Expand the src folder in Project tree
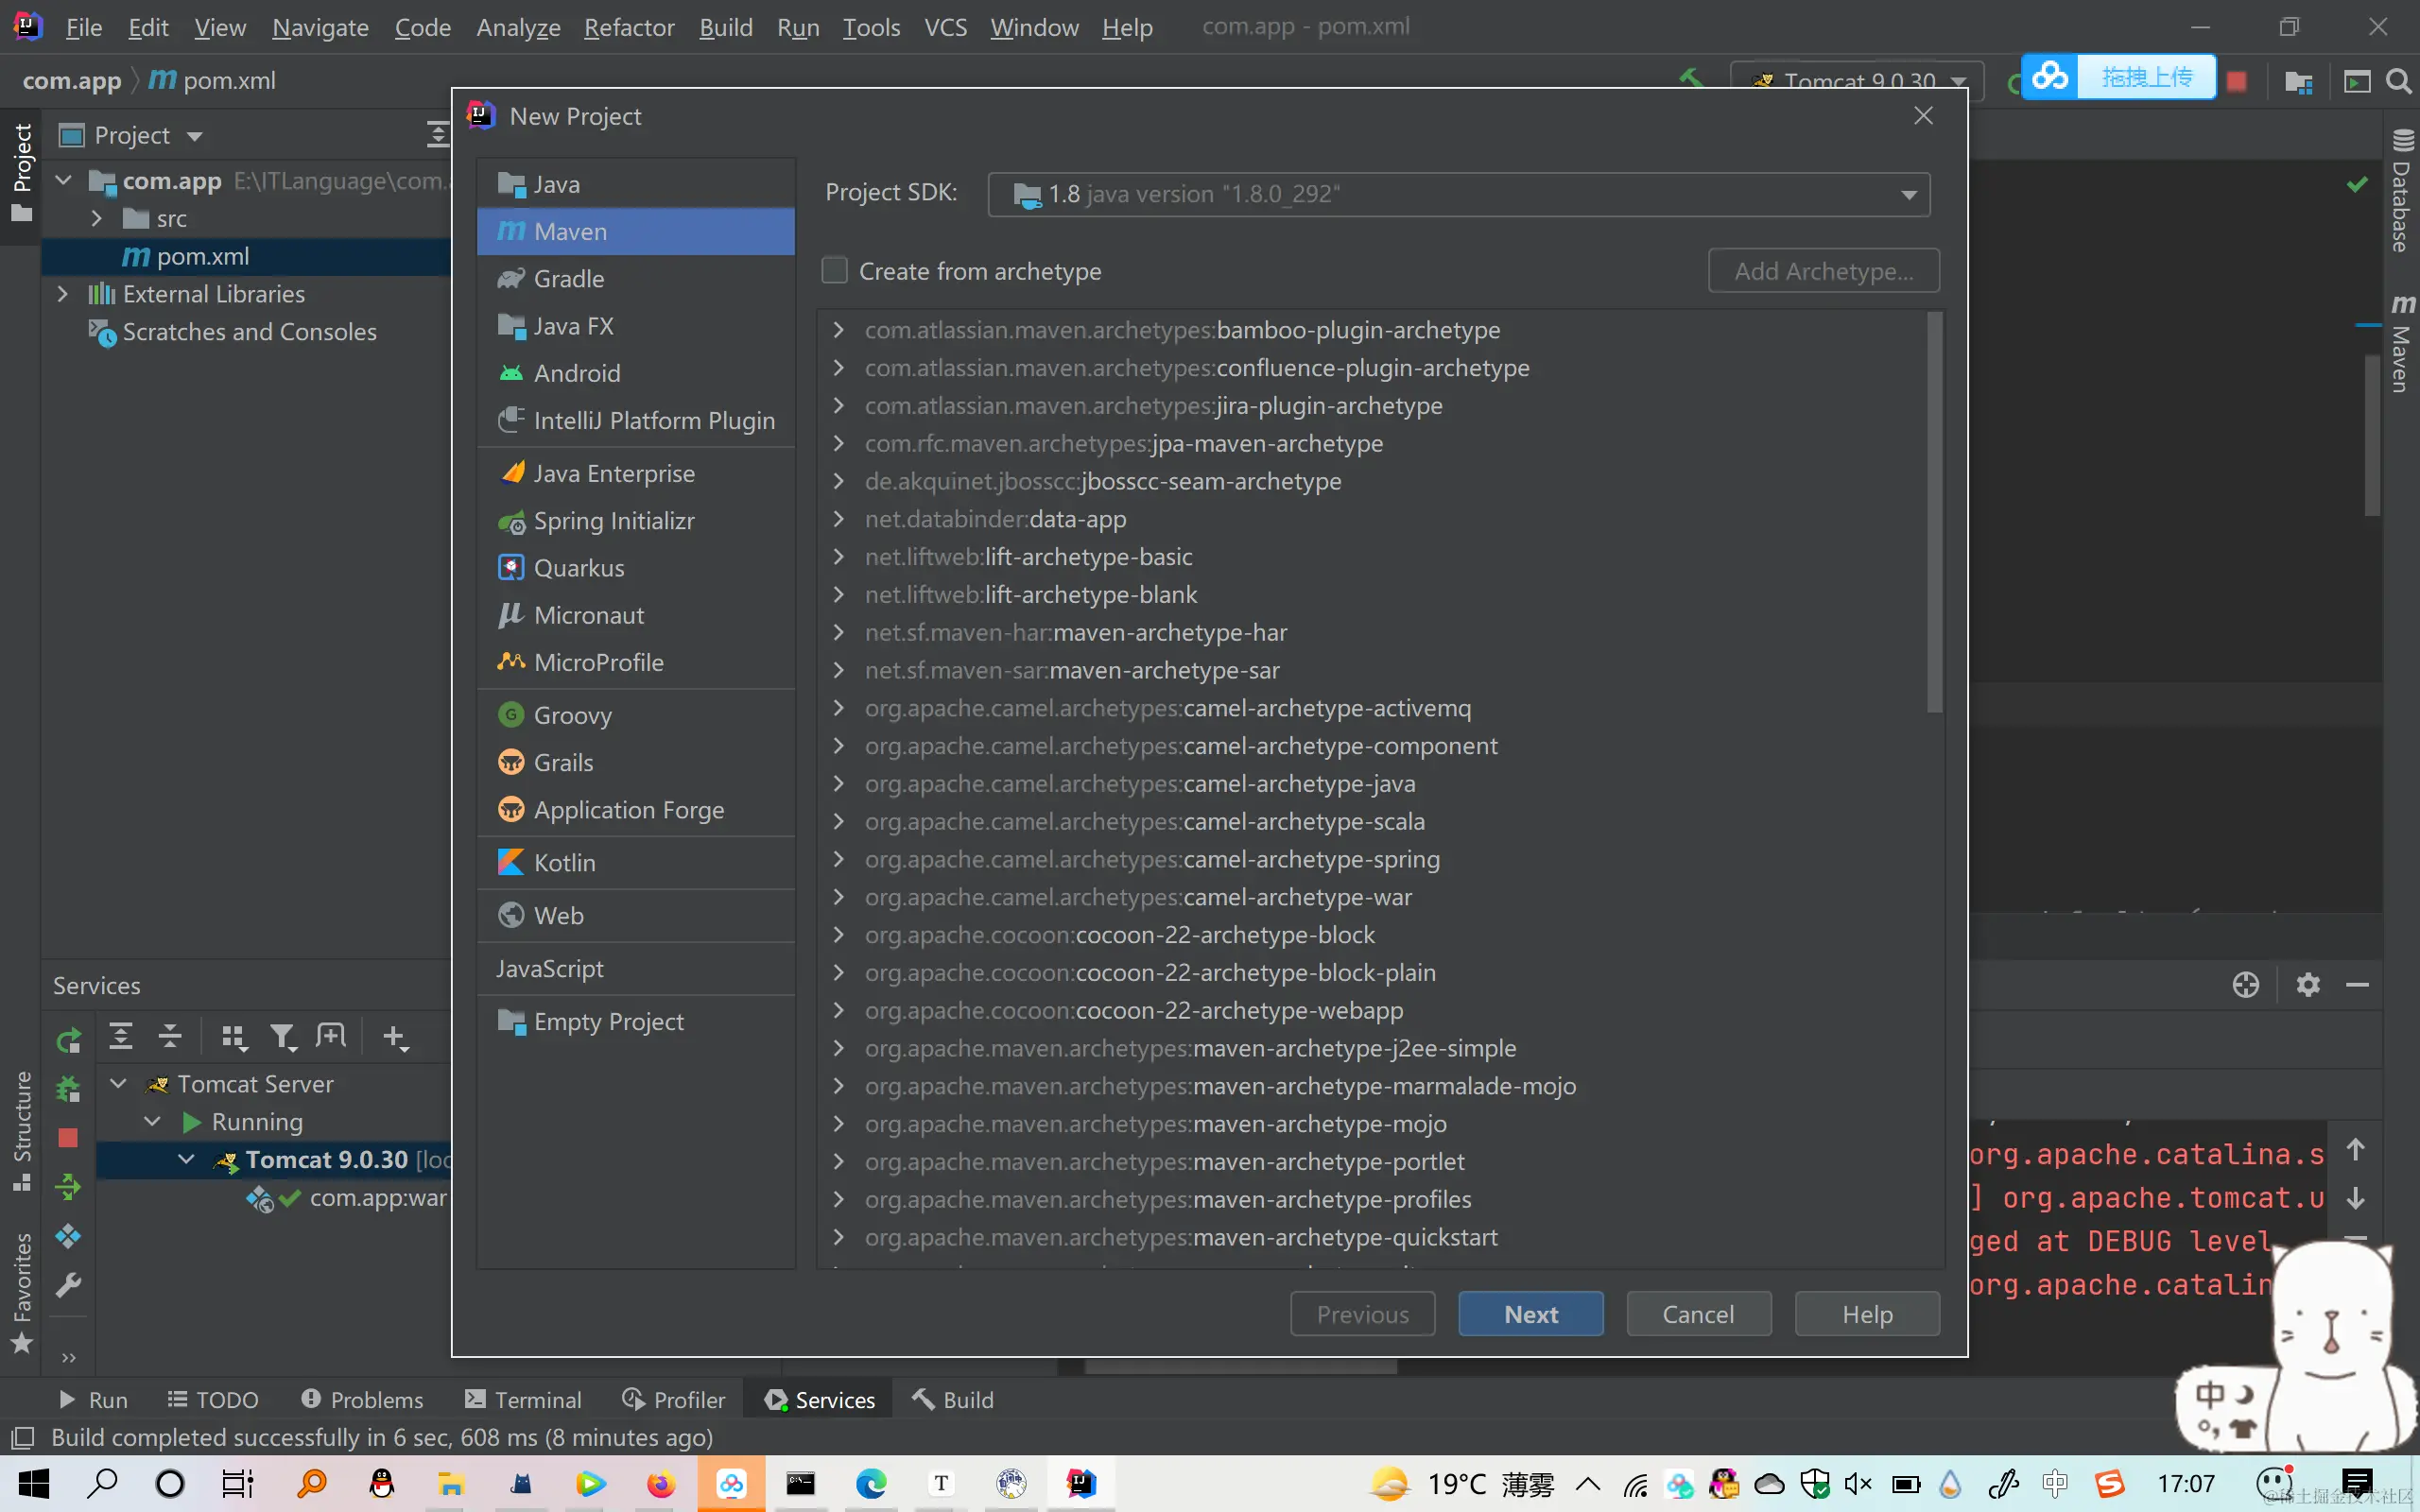Image resolution: width=2420 pixels, height=1512 pixels. (x=97, y=218)
